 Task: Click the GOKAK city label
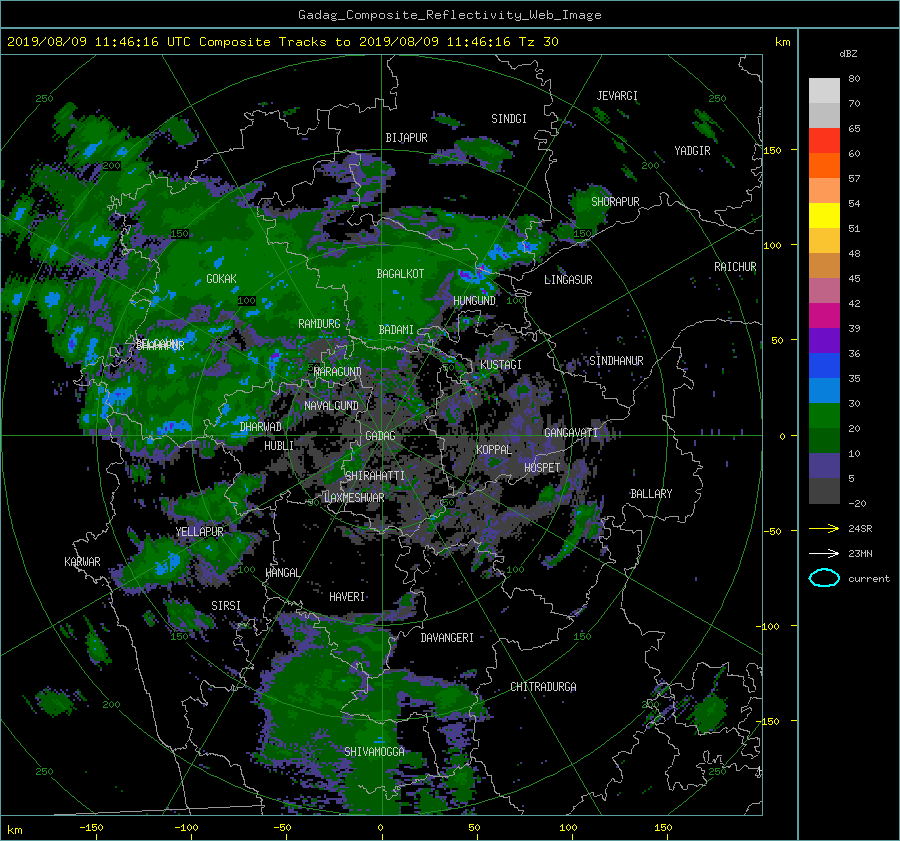pyautogui.click(x=222, y=279)
